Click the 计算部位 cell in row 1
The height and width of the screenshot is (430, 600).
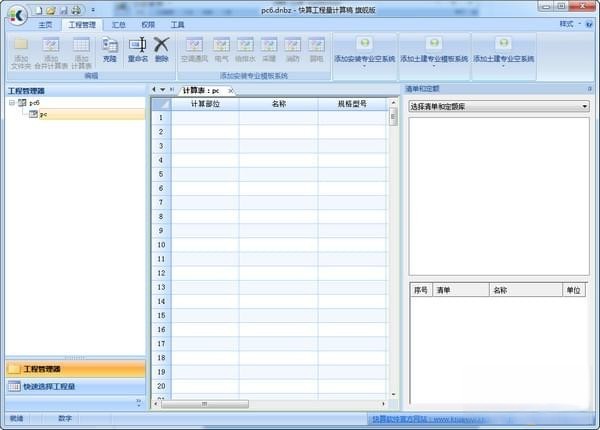tap(204, 118)
